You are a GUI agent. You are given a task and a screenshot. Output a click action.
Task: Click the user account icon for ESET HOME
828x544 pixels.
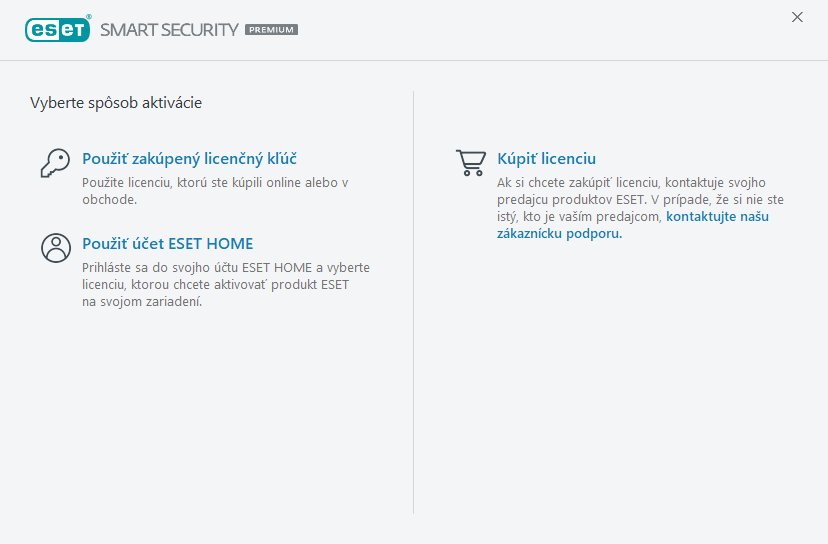[x=55, y=247]
